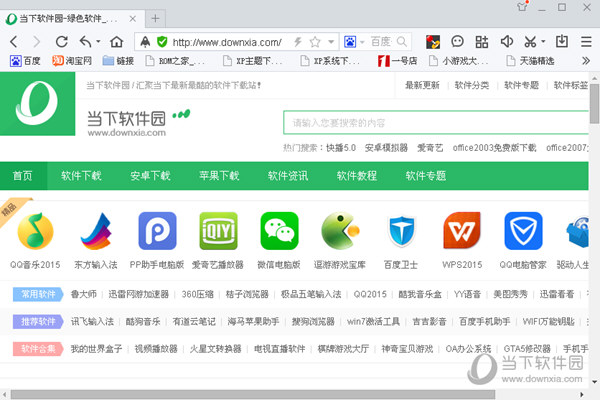Expand the scissors screenshot dropdown arrow
600x400 pixels.
tap(543, 41)
